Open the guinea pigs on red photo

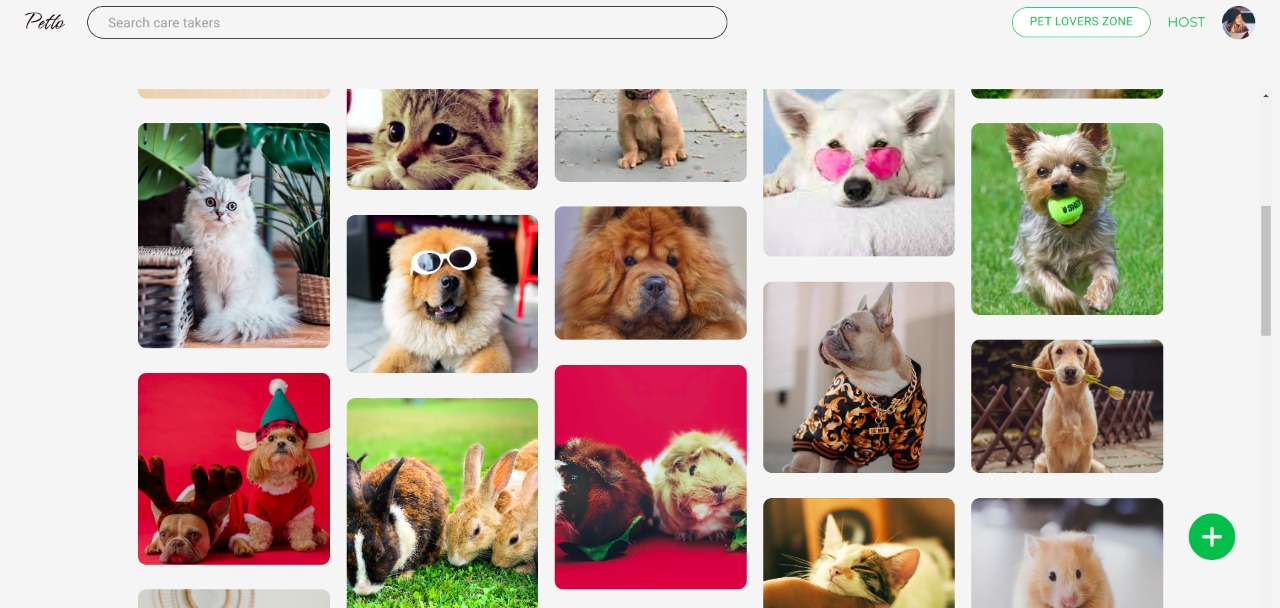click(x=651, y=477)
